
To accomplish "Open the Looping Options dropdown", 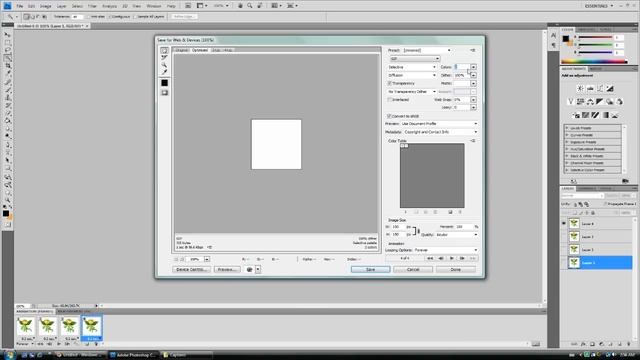I will point(445,250).
